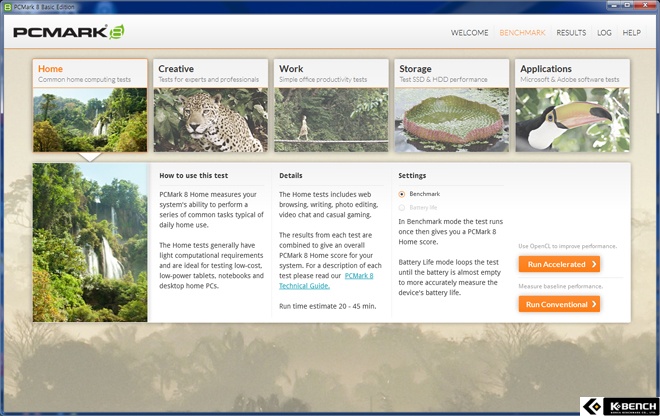
Task: Open the LOG tab
Action: (x=604, y=33)
